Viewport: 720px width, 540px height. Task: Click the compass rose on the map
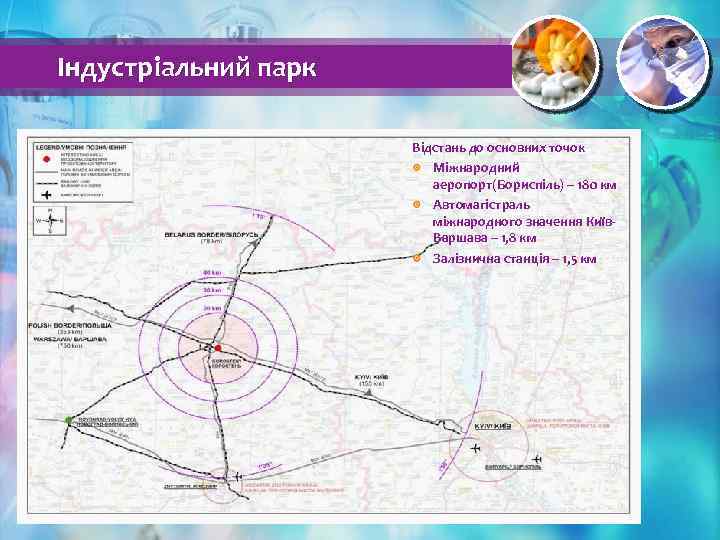point(50,221)
